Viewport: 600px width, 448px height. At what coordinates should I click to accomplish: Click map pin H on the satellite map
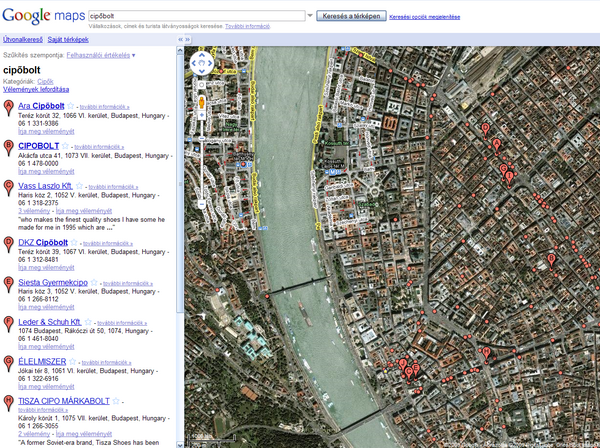click(x=486, y=354)
